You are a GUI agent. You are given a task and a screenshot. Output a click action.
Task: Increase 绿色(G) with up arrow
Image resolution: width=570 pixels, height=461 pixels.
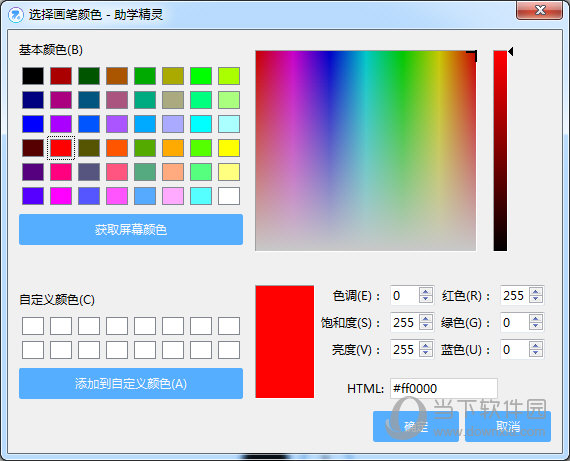(x=536, y=318)
